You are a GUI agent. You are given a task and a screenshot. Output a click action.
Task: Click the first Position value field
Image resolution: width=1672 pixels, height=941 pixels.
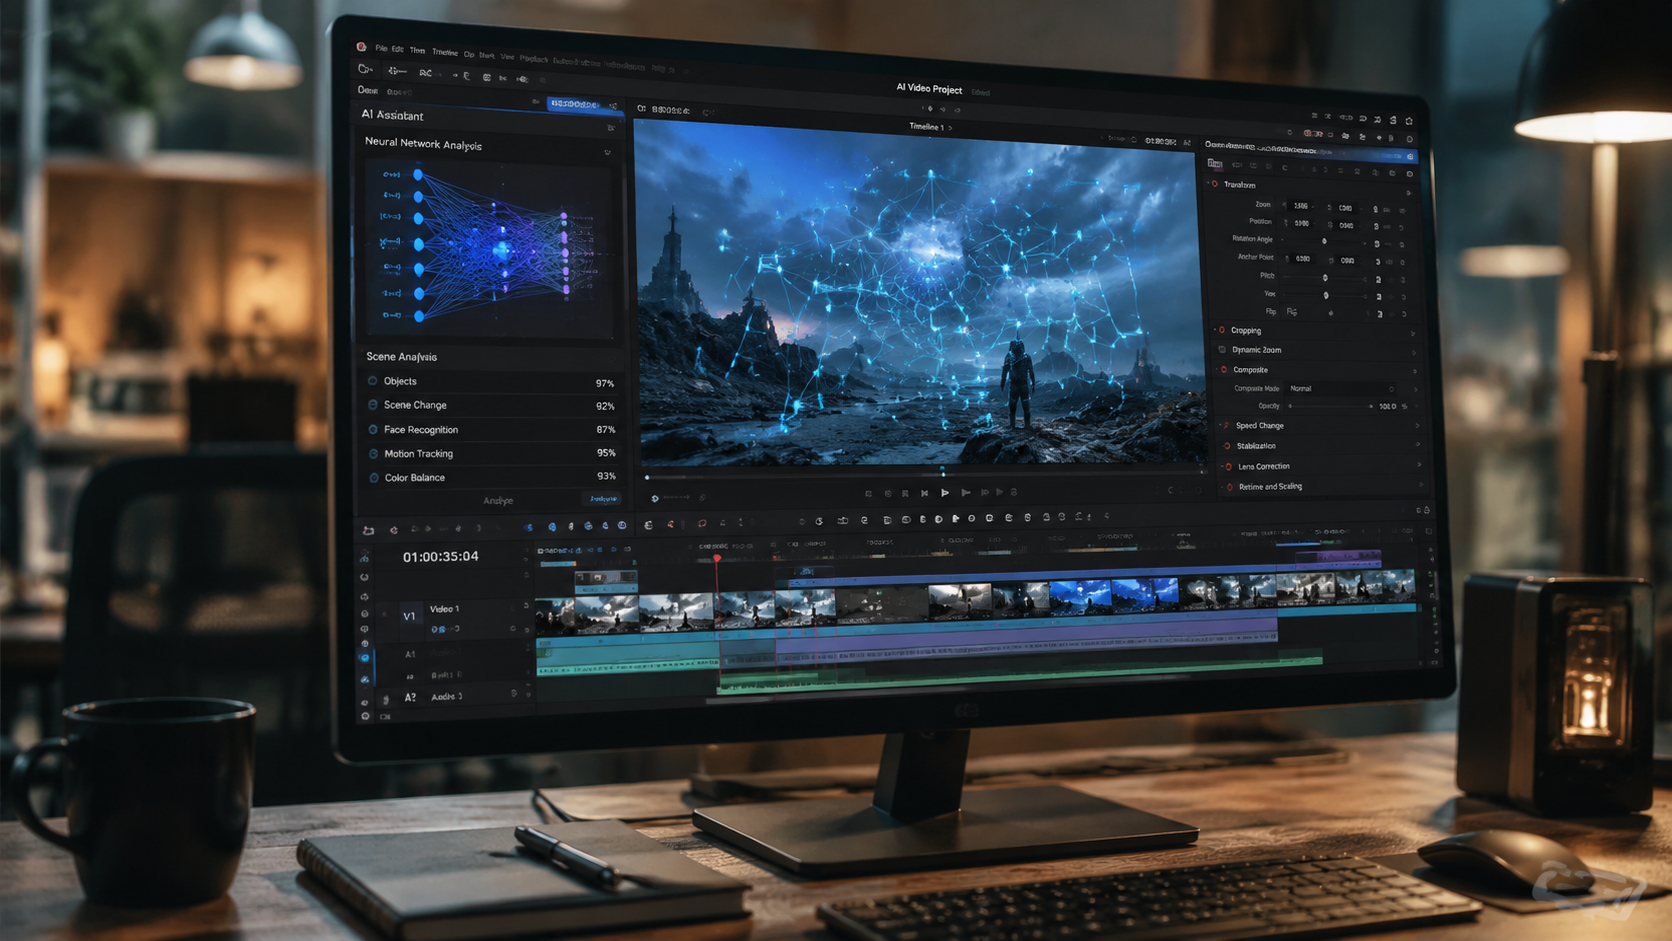[1302, 224]
